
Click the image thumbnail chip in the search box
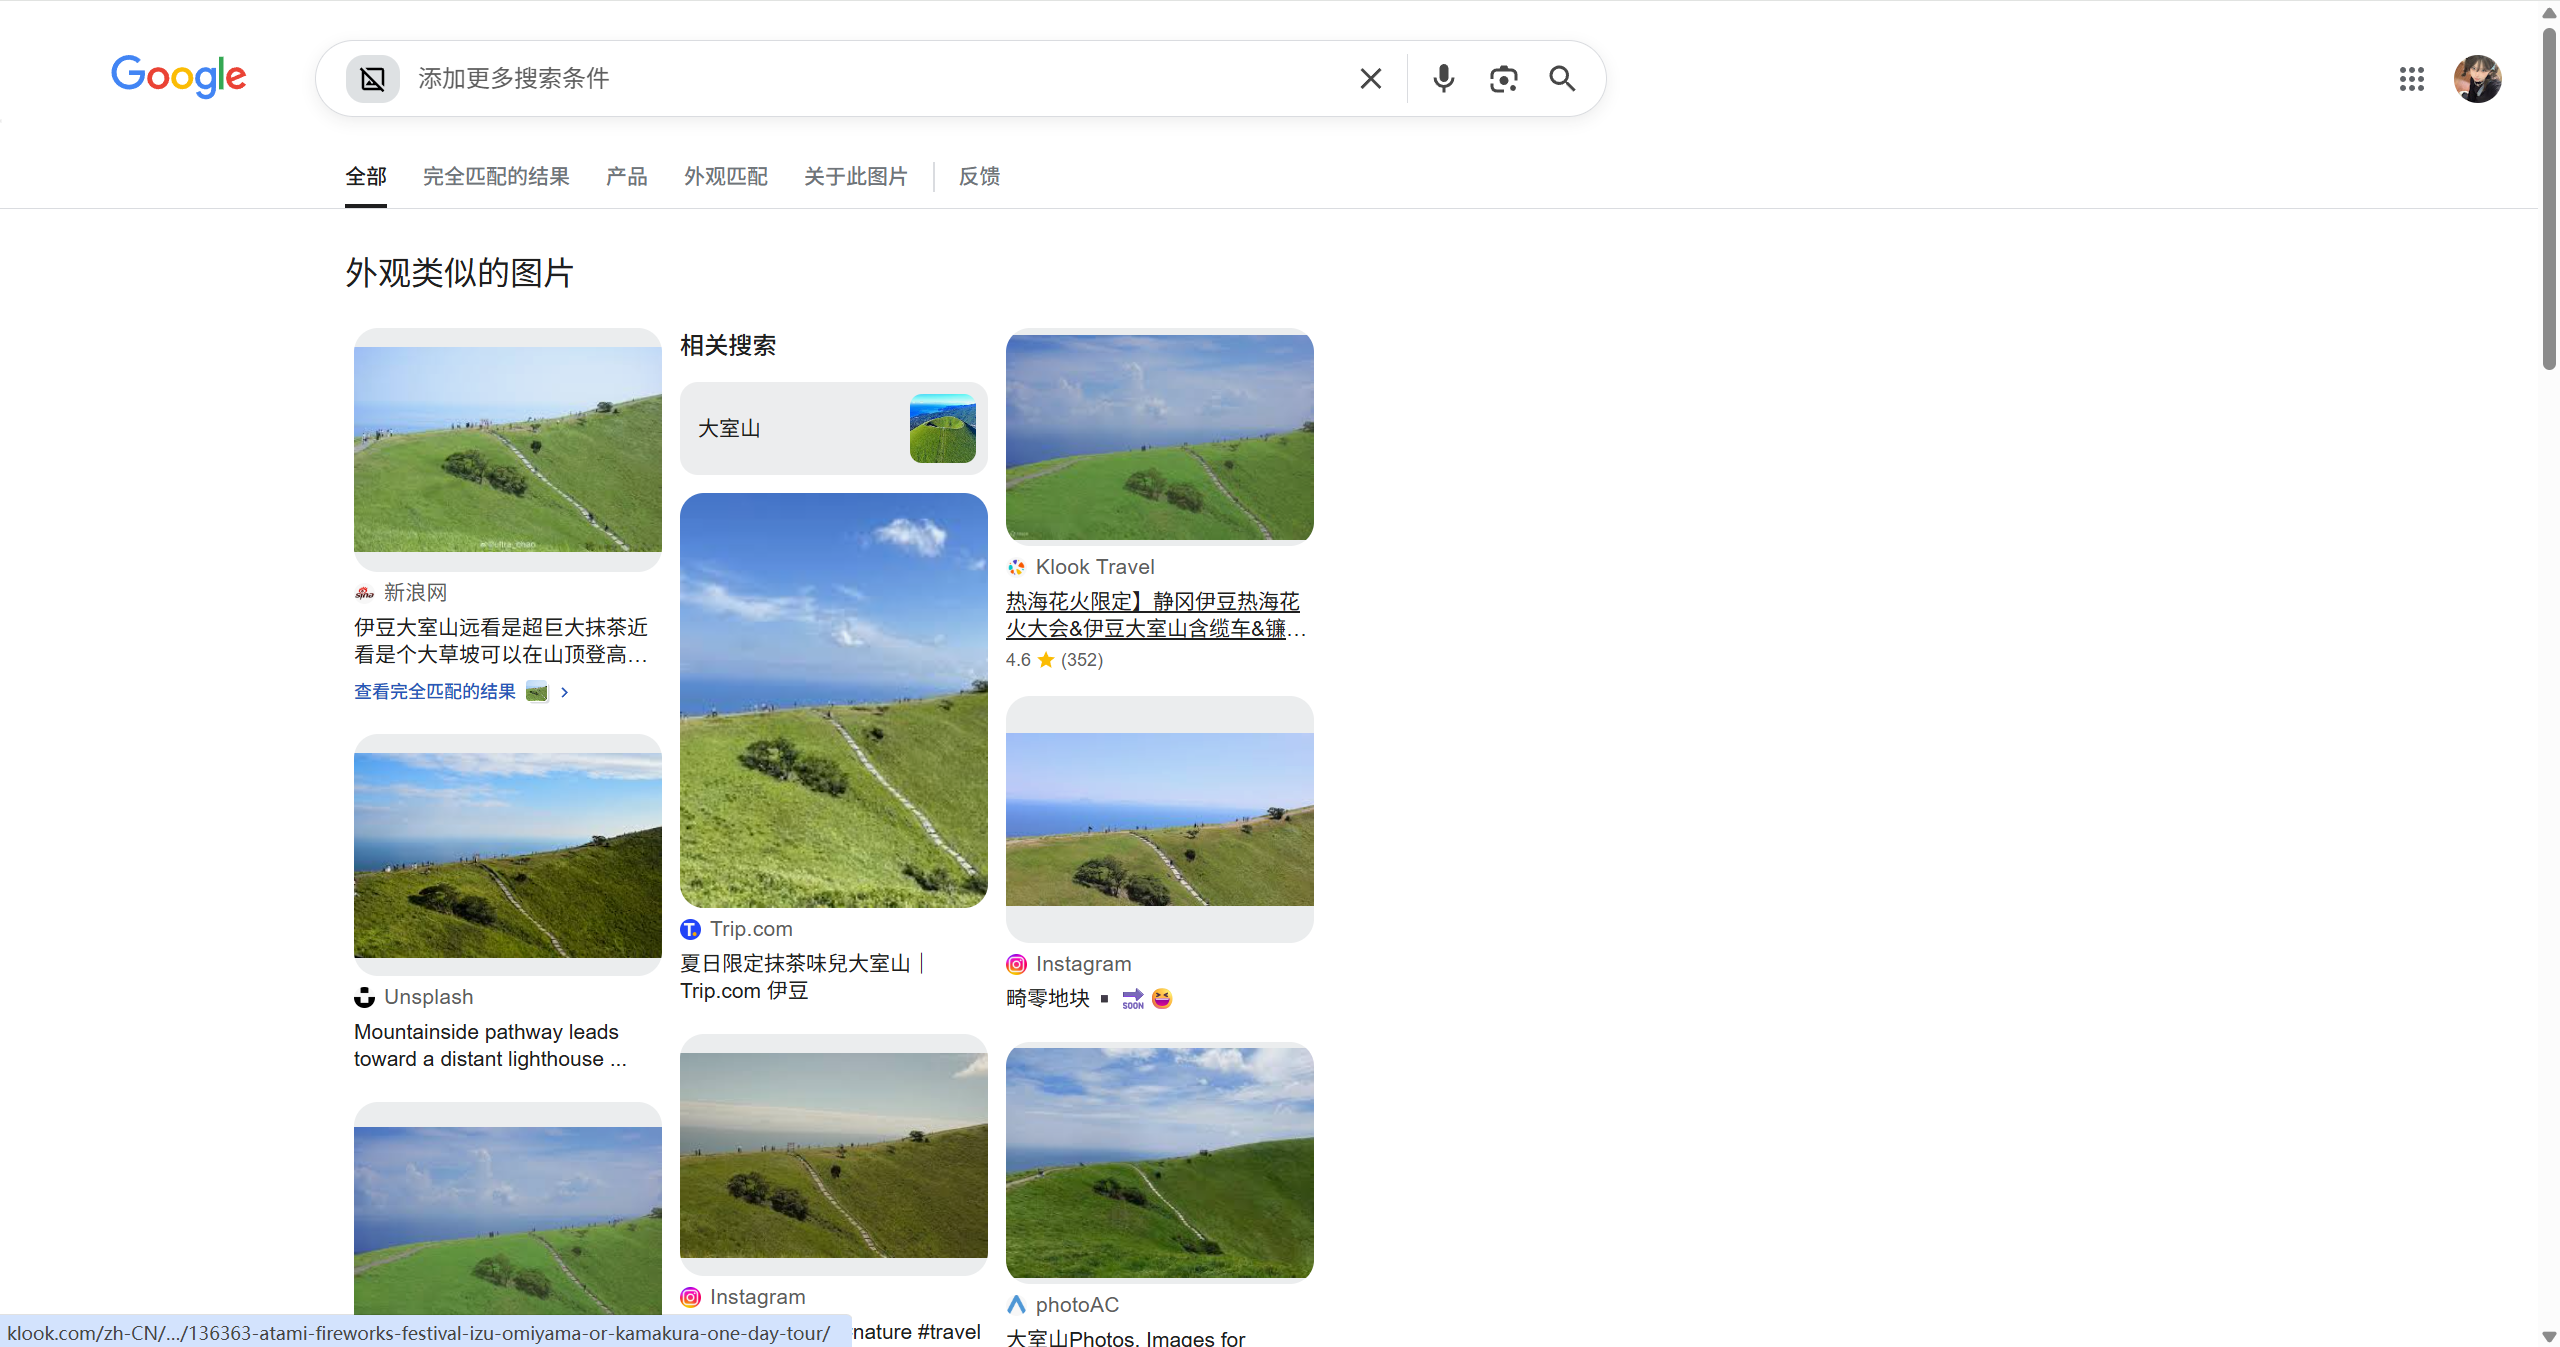(372, 79)
